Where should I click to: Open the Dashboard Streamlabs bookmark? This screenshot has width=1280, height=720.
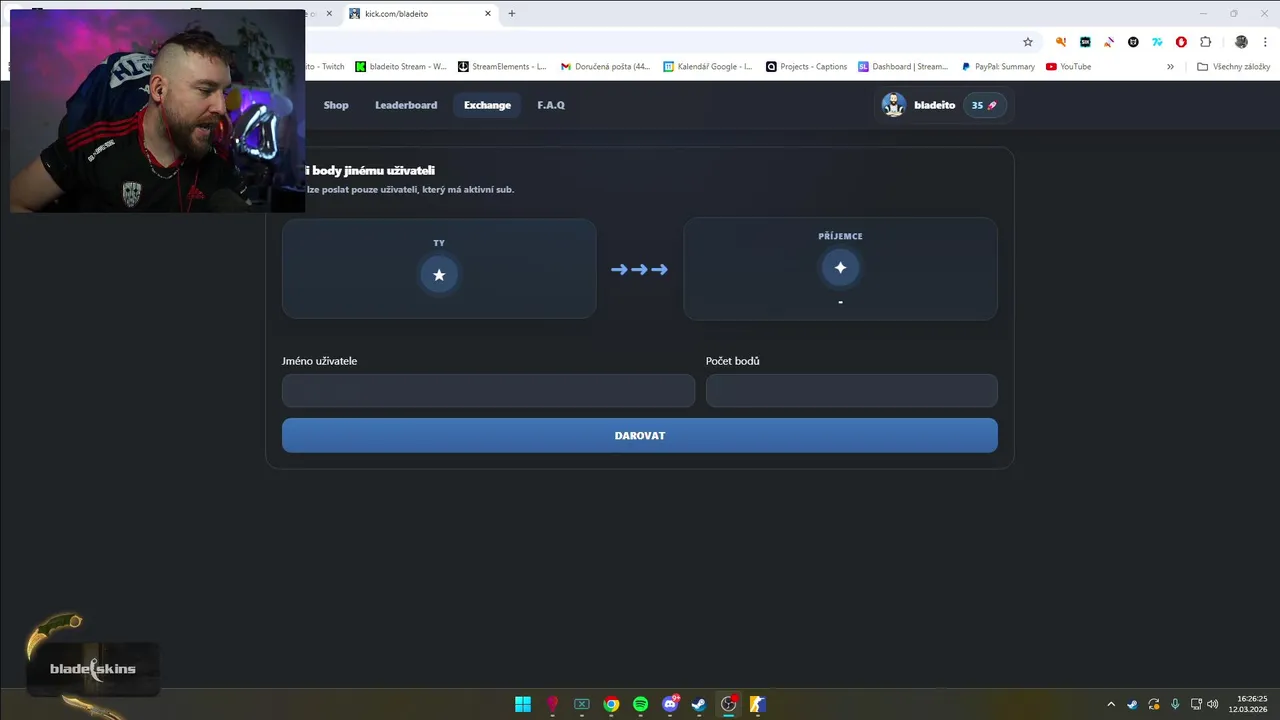pos(903,67)
